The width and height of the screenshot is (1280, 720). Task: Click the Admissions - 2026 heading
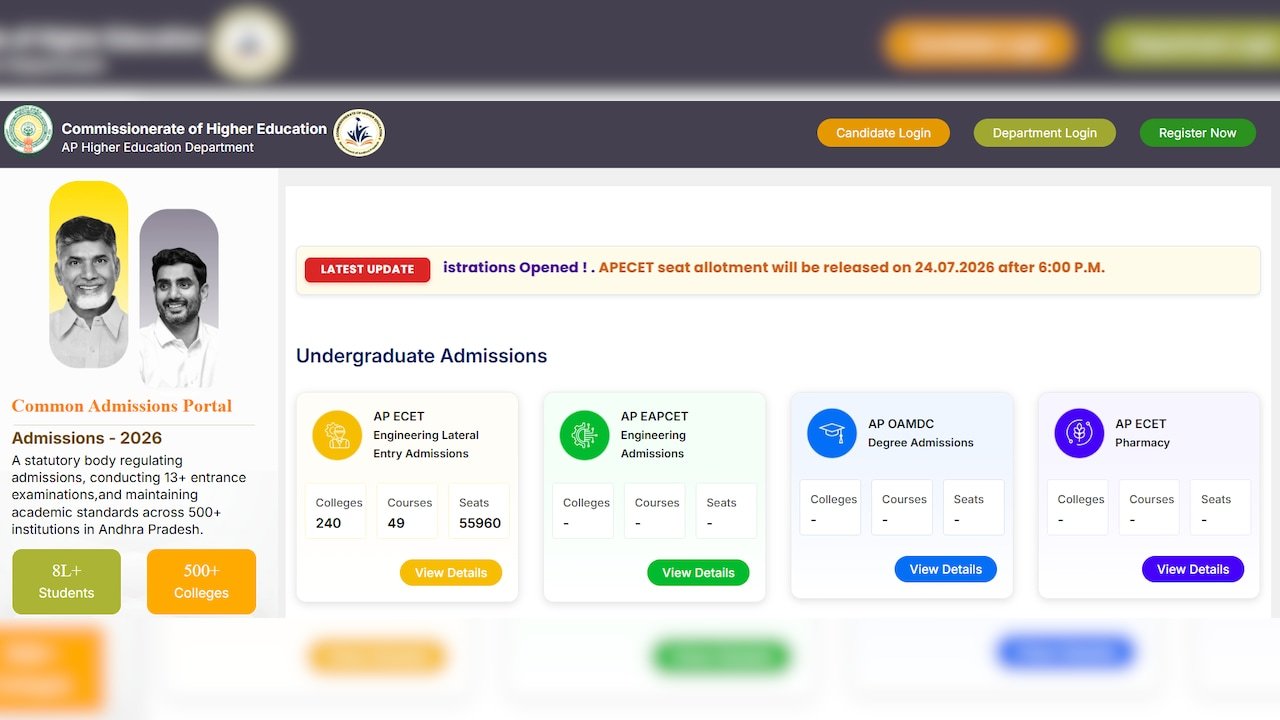click(x=87, y=438)
